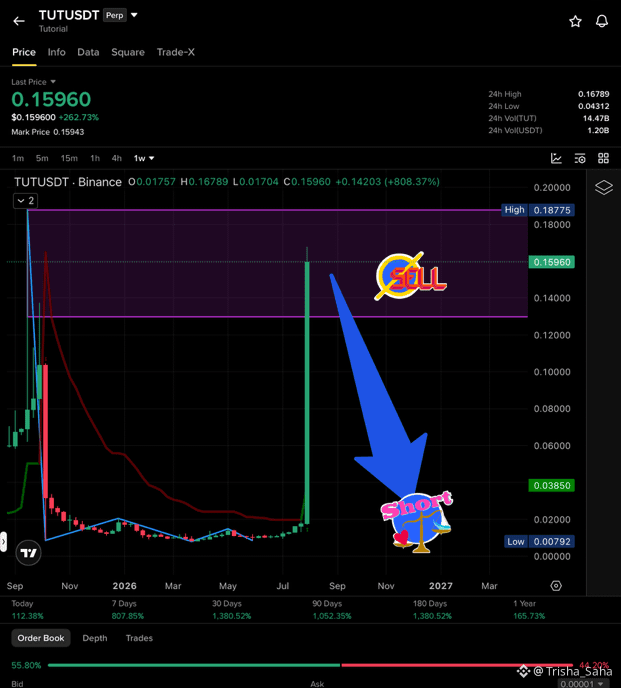Open the chart layout grid icon

click(603, 158)
